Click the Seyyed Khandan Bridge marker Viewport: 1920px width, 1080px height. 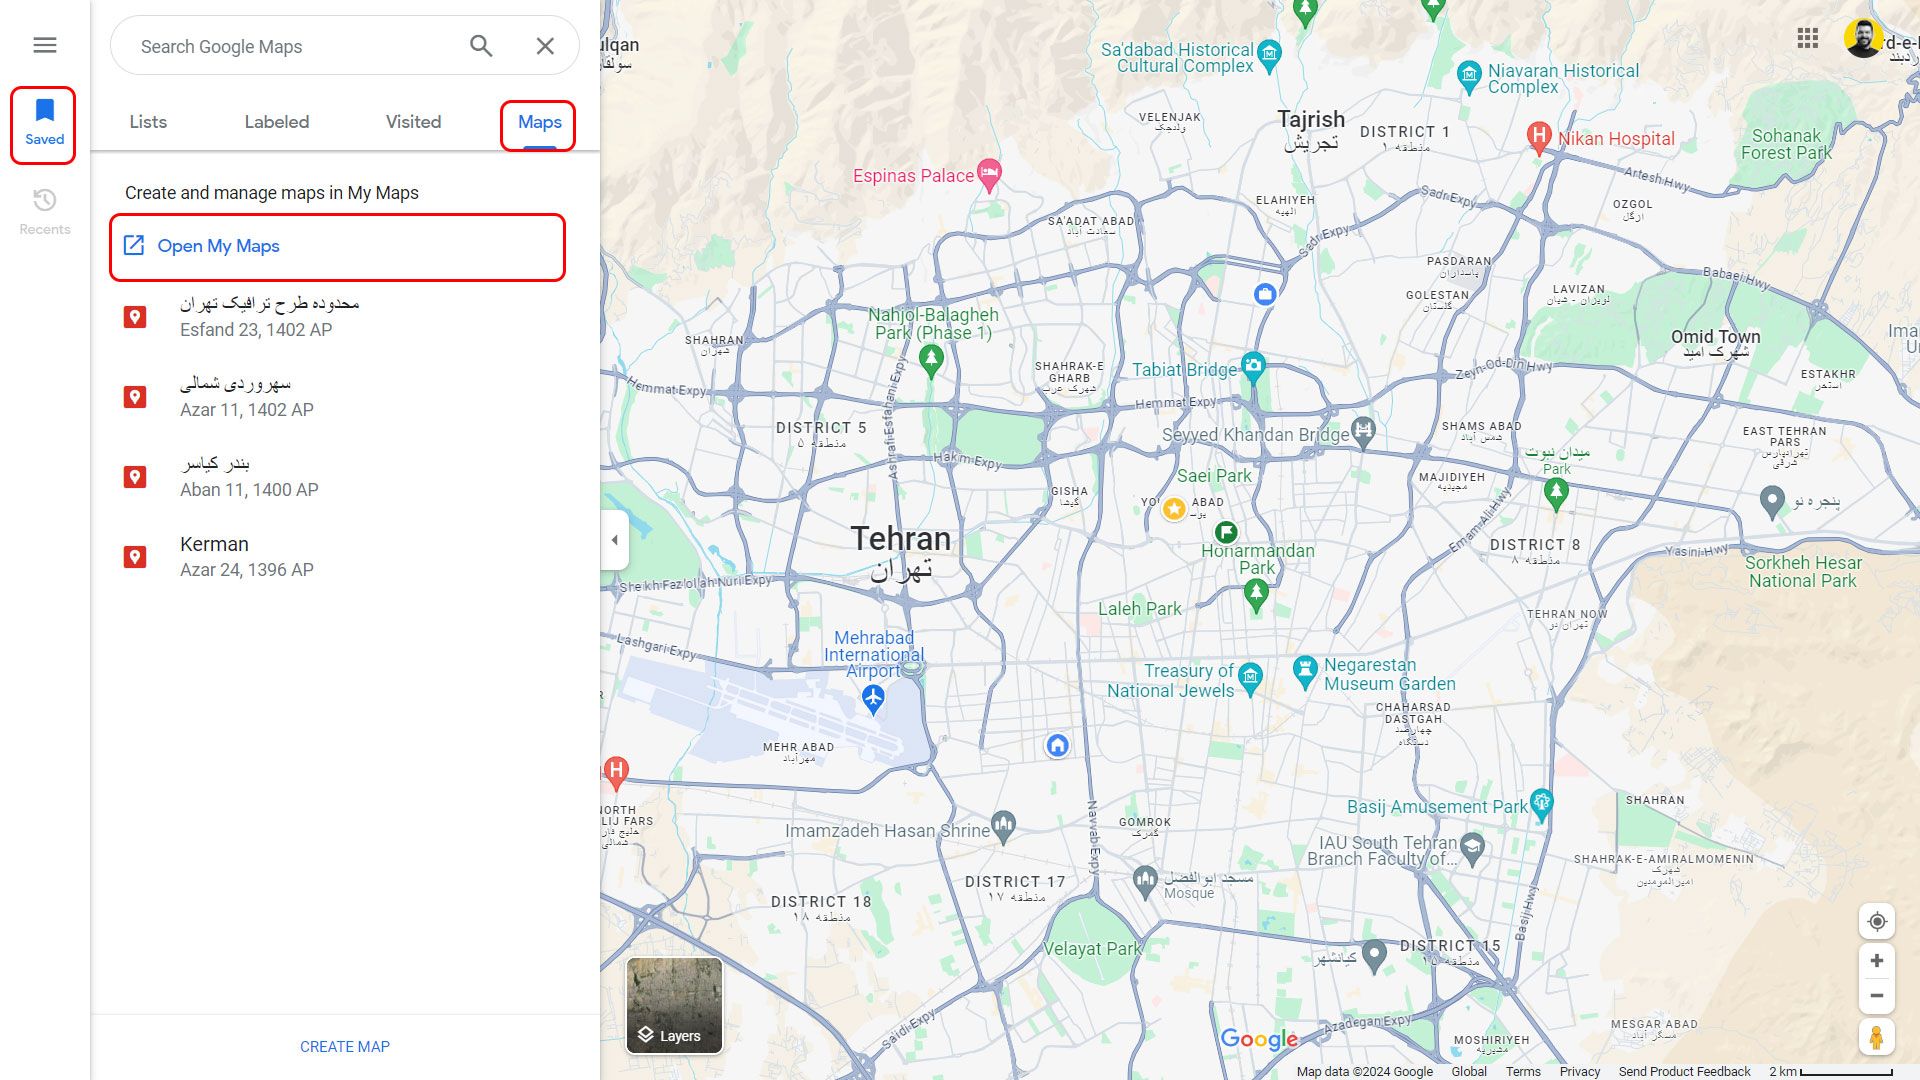click(1363, 433)
